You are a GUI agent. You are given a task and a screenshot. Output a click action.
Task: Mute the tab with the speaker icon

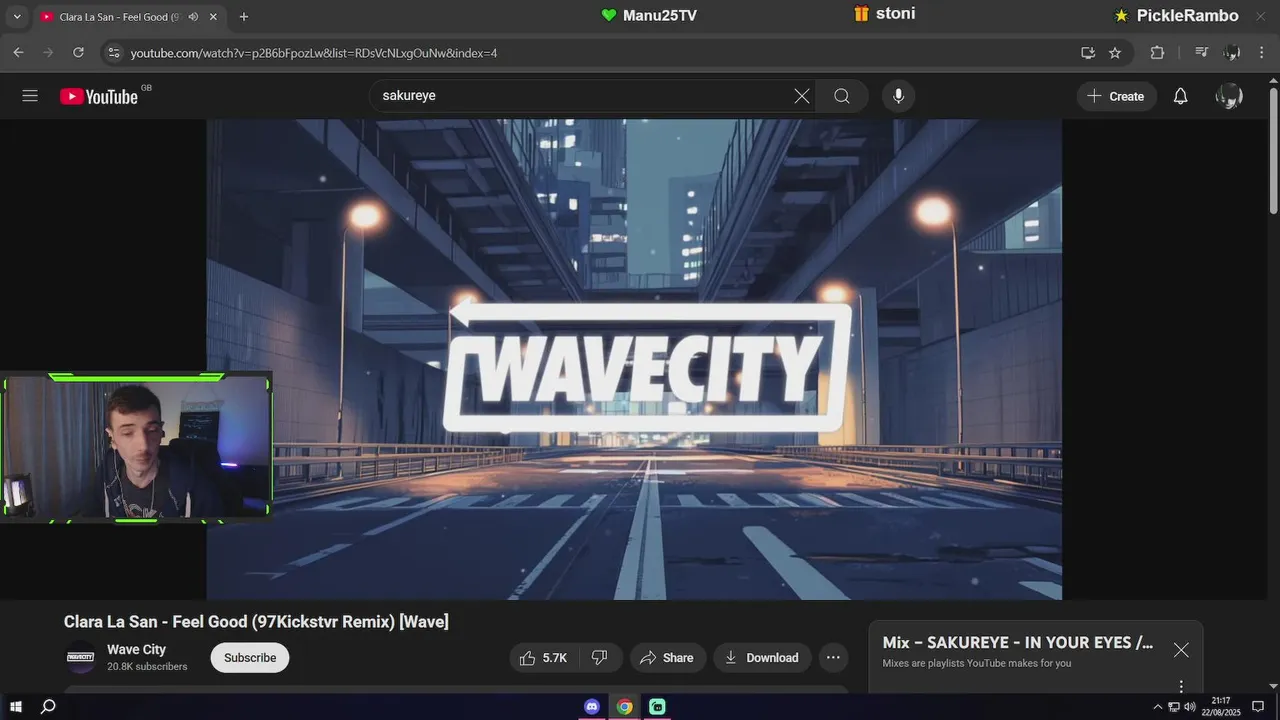click(x=193, y=17)
